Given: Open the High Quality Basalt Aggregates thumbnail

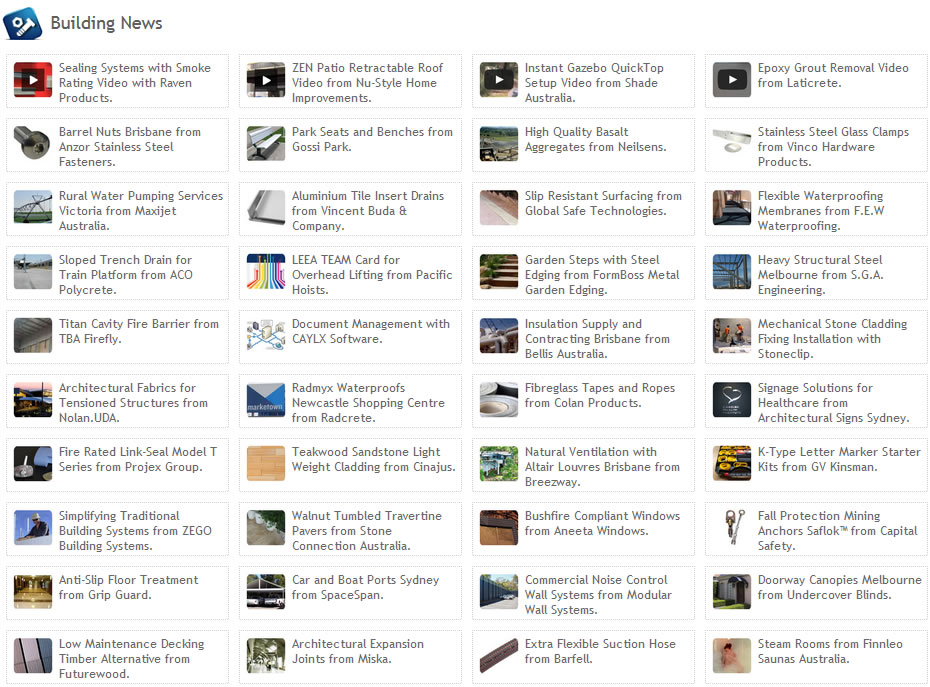Looking at the screenshot, I should pos(499,144).
